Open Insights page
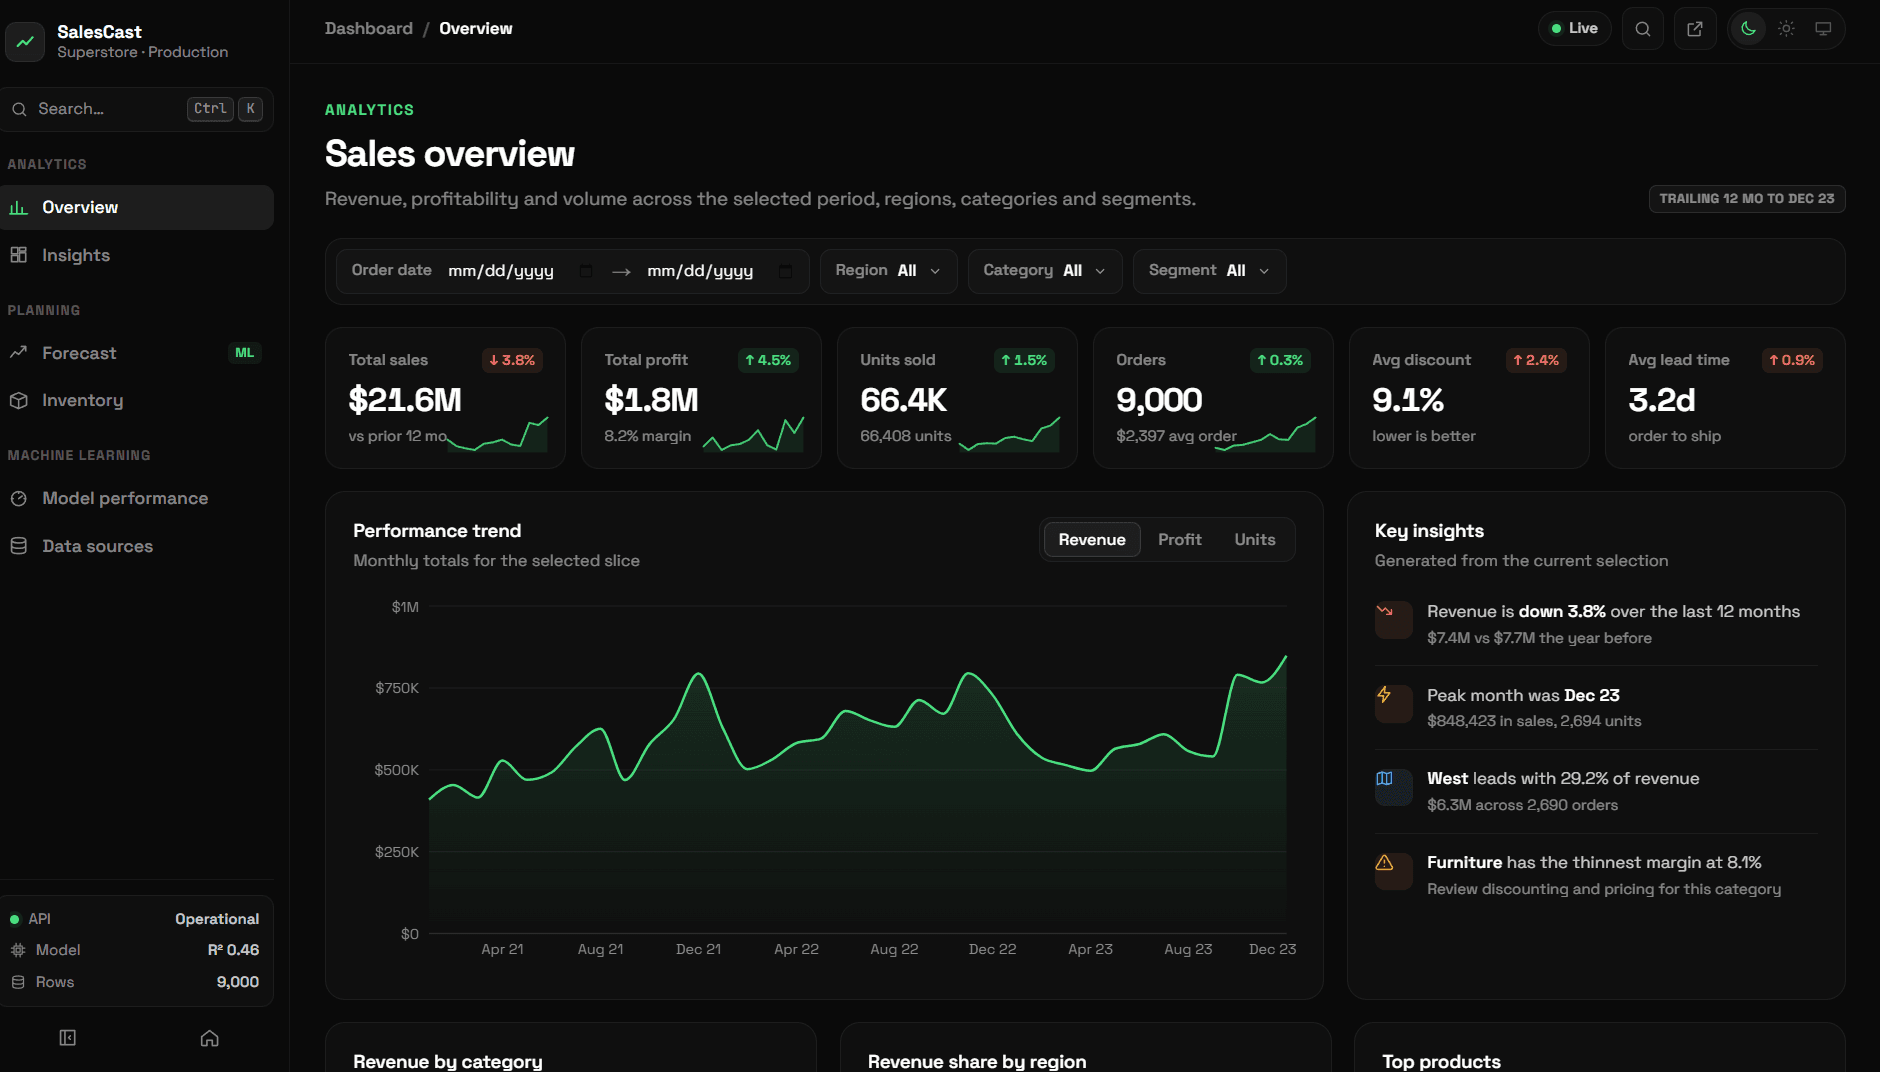 pyautogui.click(x=137, y=255)
